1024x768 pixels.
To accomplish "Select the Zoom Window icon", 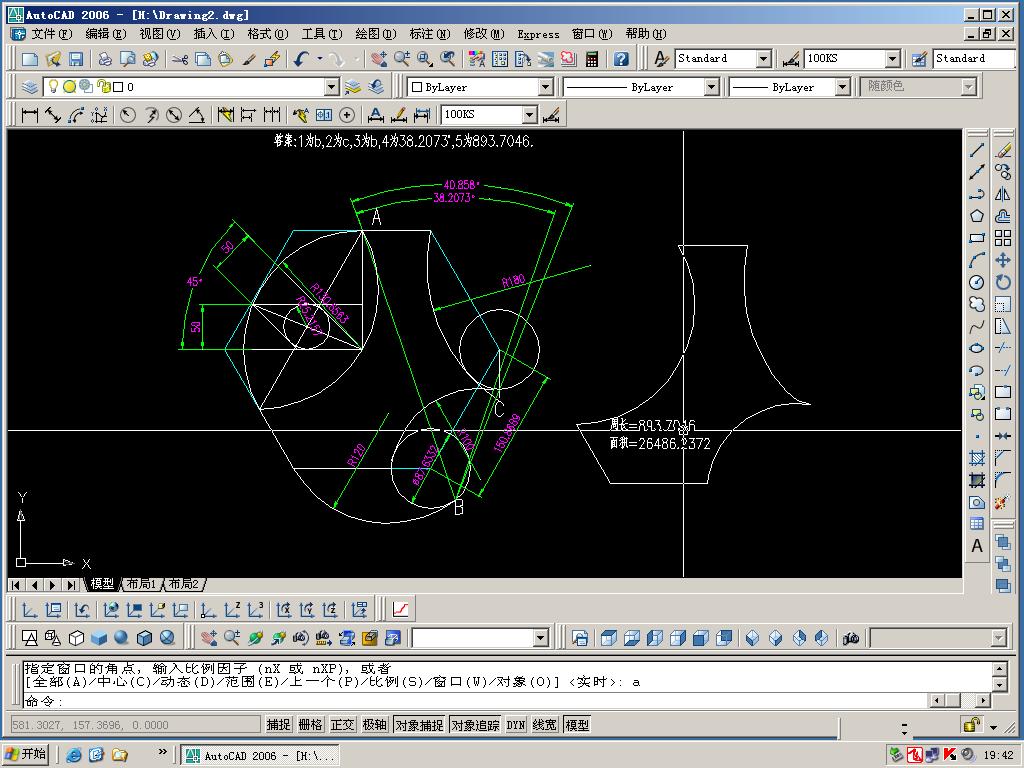I will point(425,59).
